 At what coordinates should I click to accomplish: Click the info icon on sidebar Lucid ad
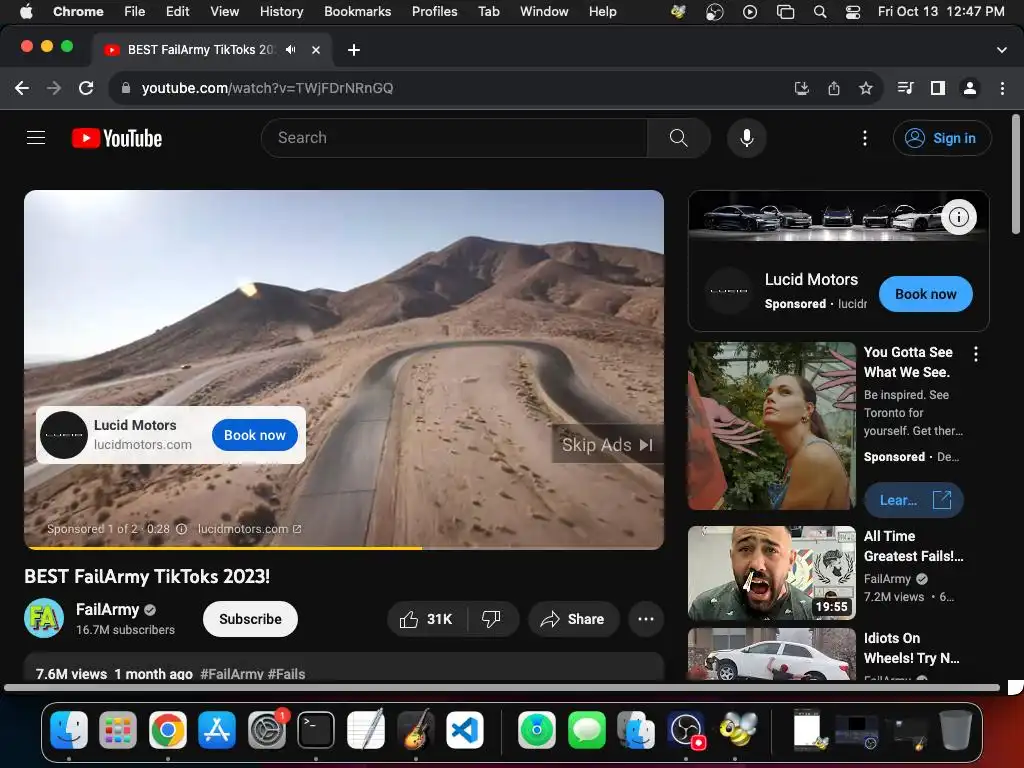click(959, 217)
